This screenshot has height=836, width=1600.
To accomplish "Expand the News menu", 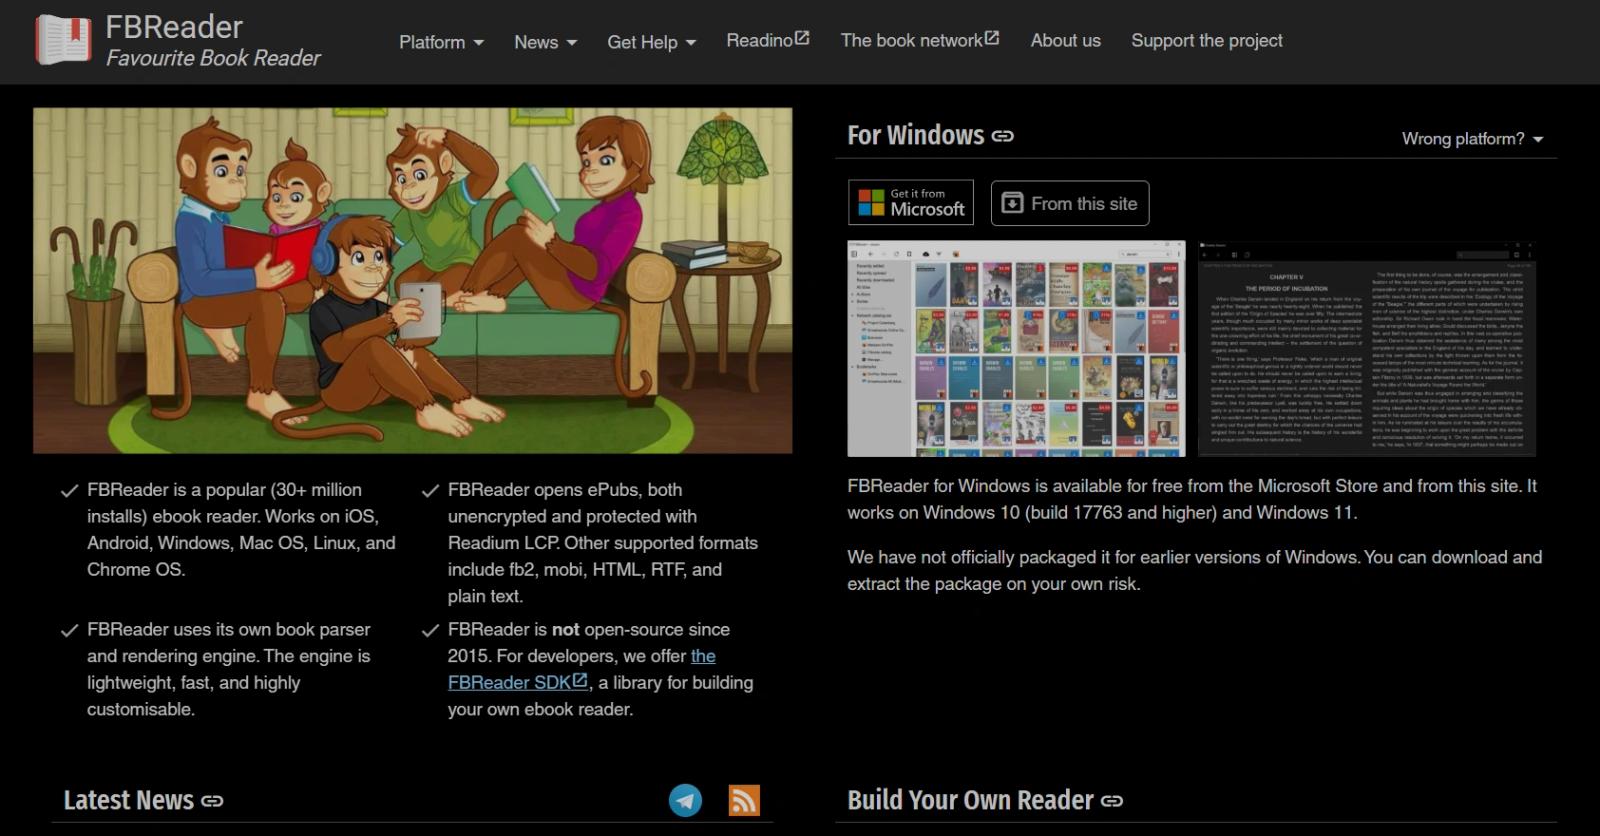I will (545, 42).
